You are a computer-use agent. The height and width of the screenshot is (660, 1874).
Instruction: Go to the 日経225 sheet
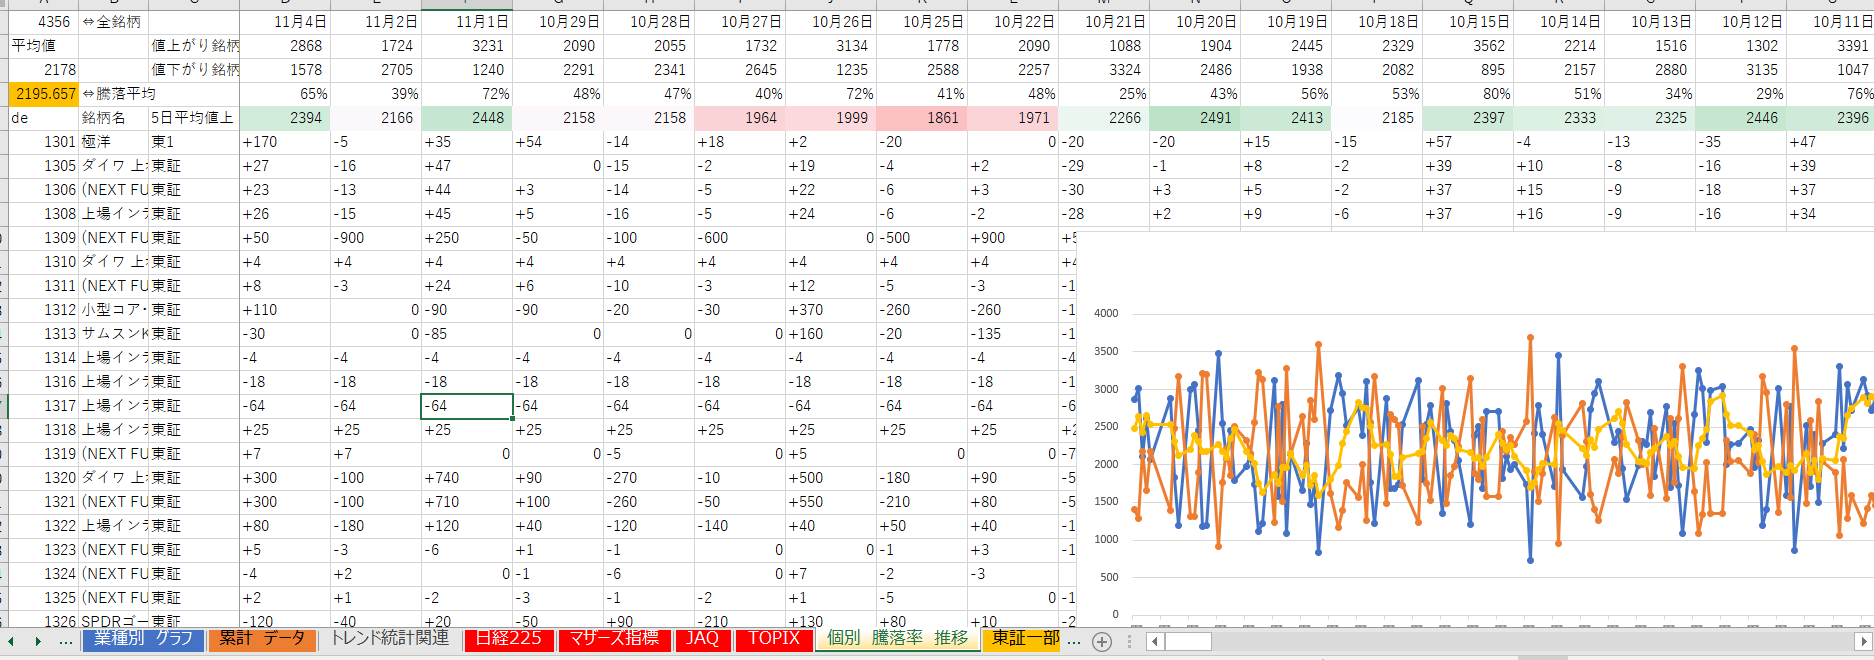point(508,639)
